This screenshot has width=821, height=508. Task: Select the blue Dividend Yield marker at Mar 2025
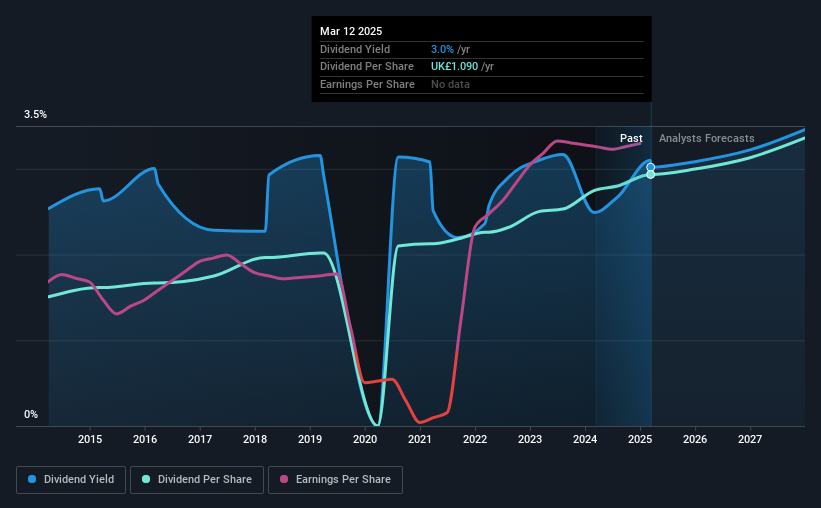point(650,167)
